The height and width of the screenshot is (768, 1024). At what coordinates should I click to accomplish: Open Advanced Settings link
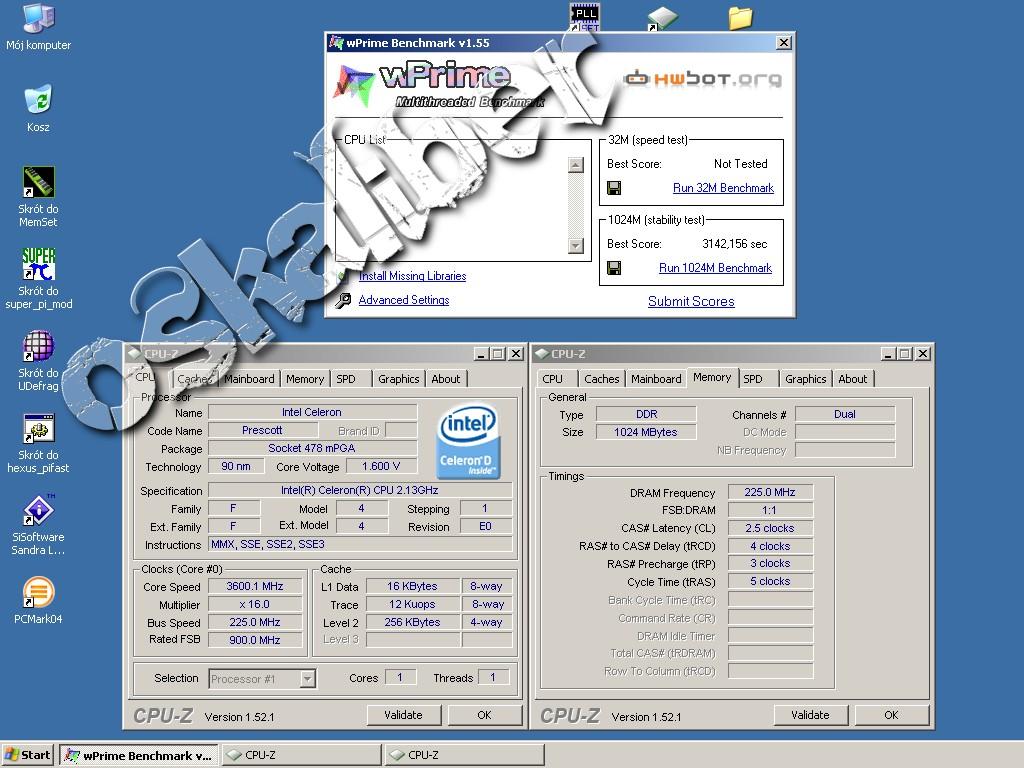404,300
